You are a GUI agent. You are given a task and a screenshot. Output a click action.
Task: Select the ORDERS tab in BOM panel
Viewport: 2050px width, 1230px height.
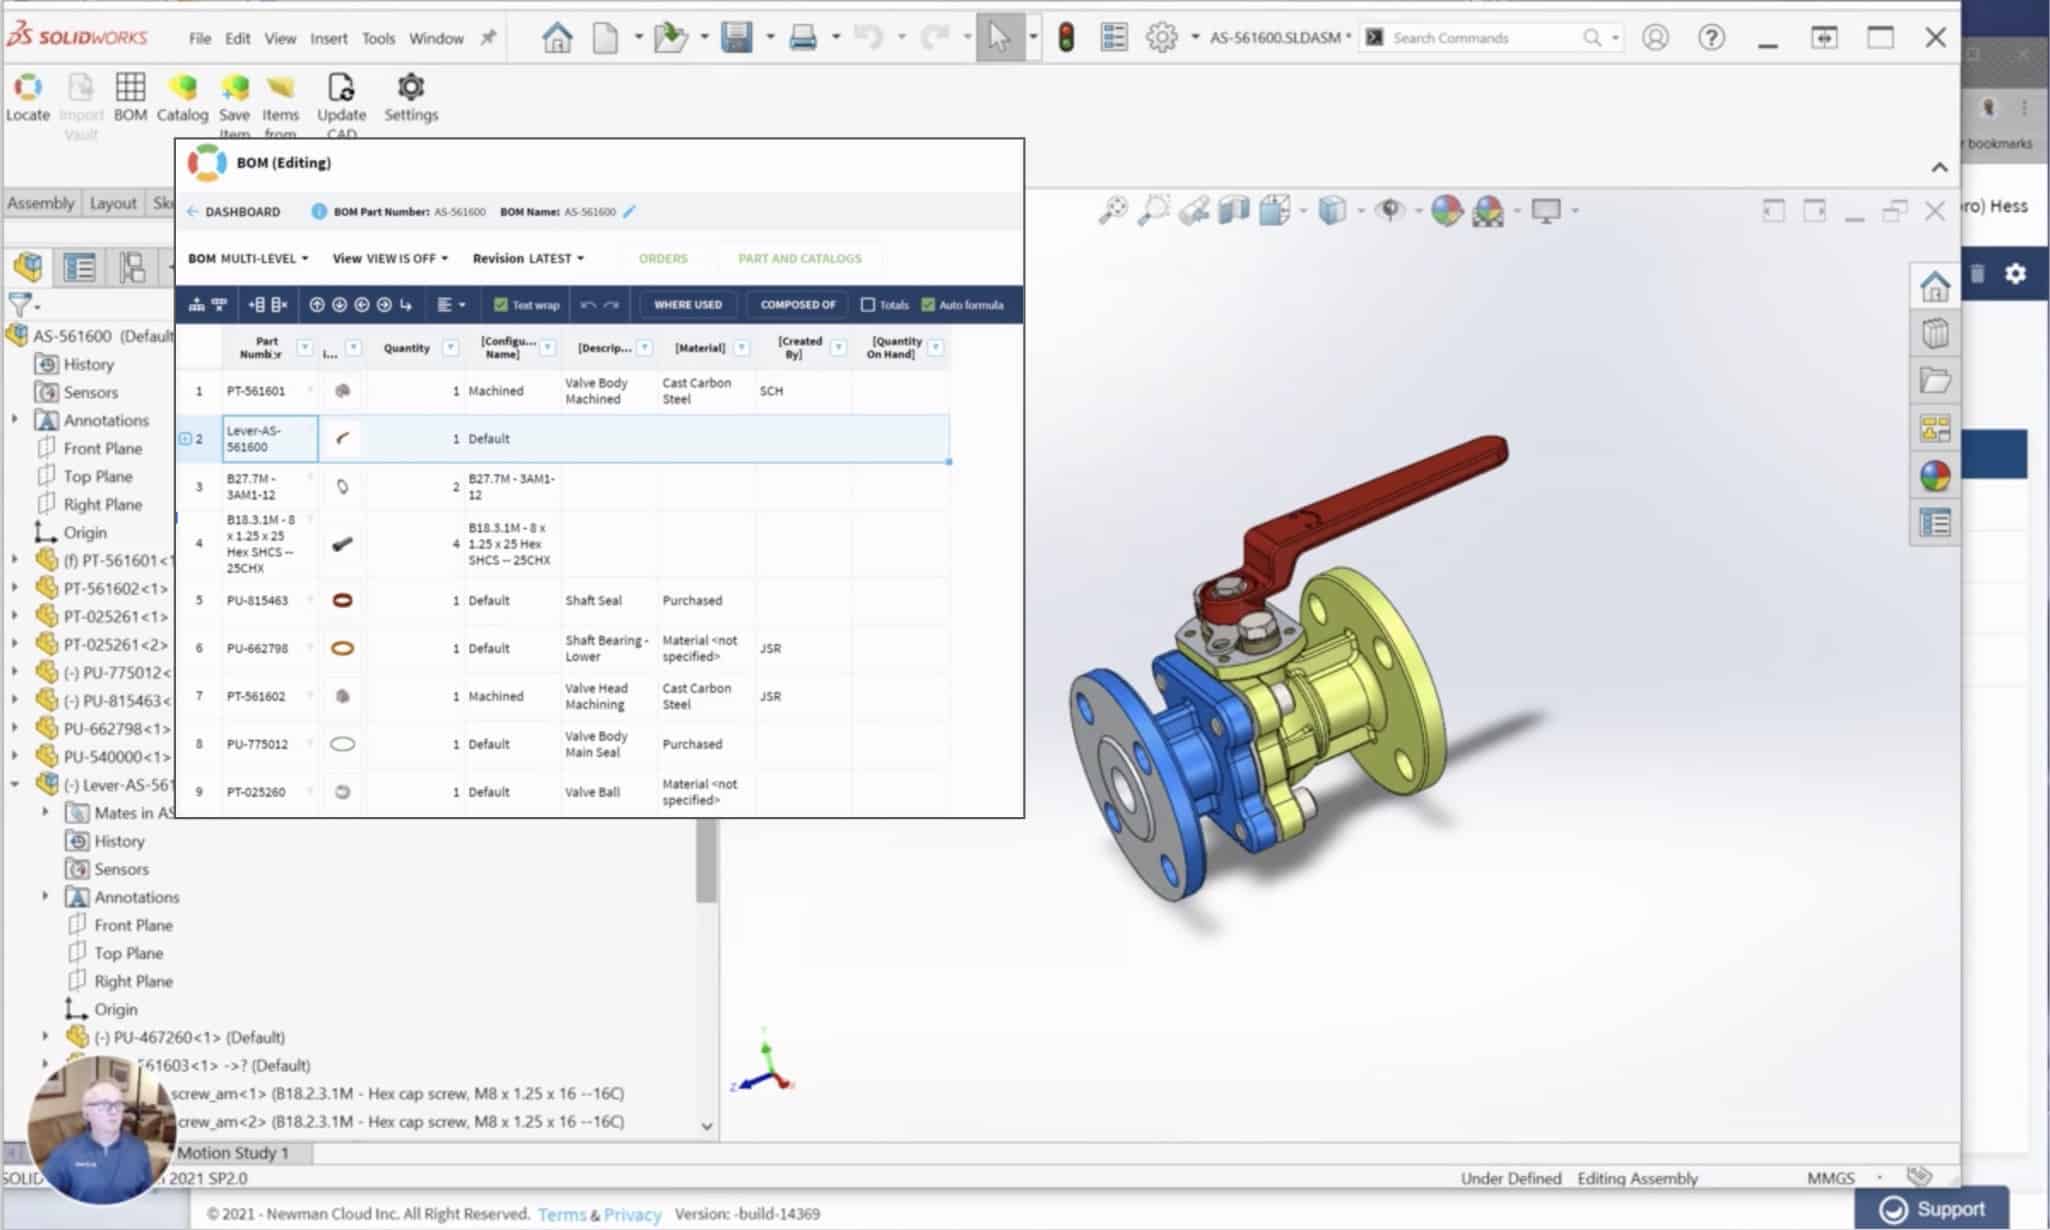click(663, 258)
